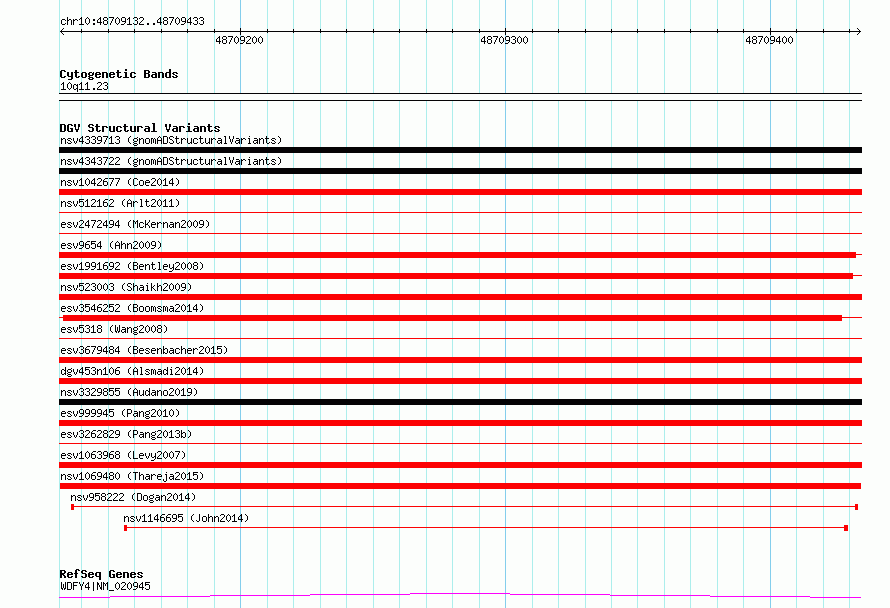Open variant nsv512162 (Arlt2011)
Image resolution: width=890 pixels, height=608 pixels.
pos(120,203)
